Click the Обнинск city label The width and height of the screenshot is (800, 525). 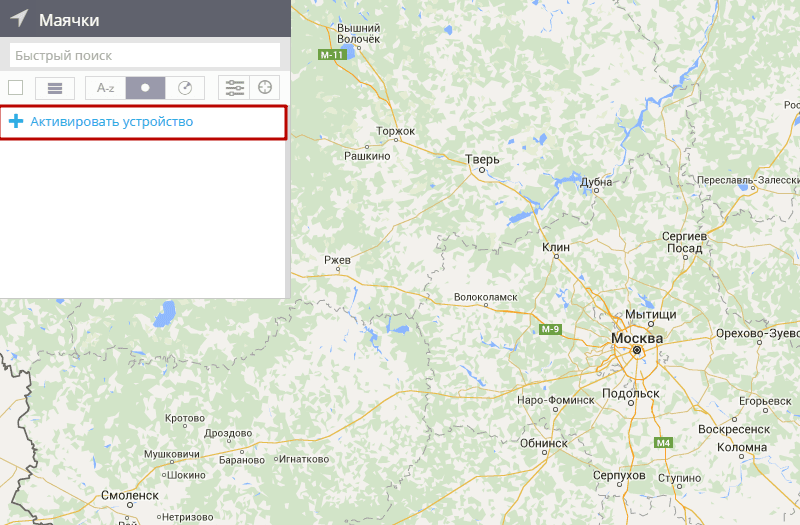pos(543,443)
